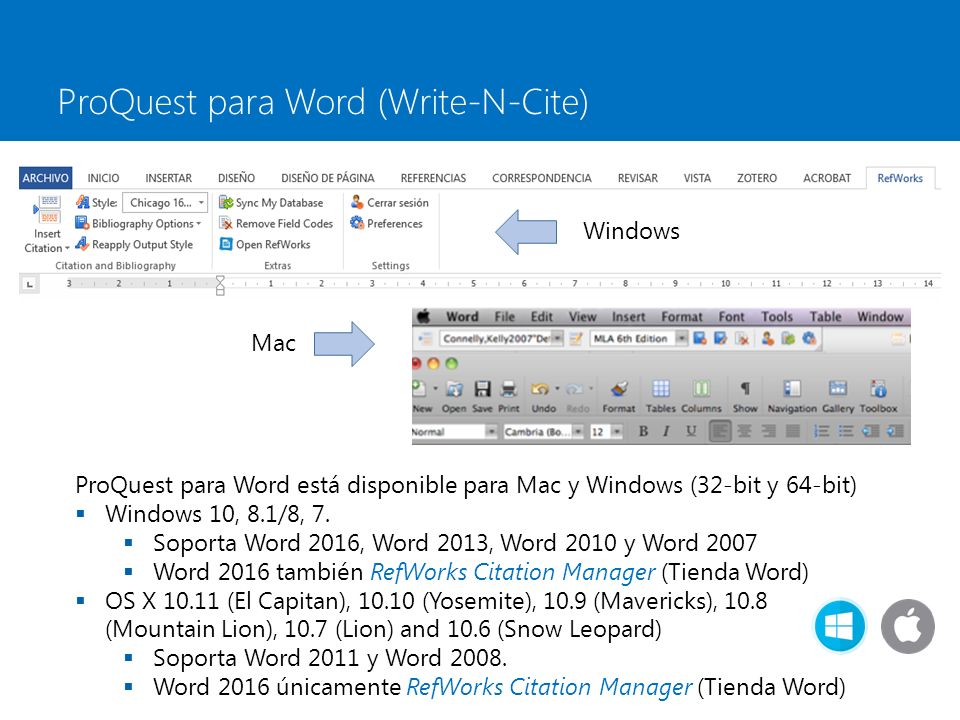960x720 pixels.
Task: Select justify alignment in Mac formatting bar
Action: (792, 432)
